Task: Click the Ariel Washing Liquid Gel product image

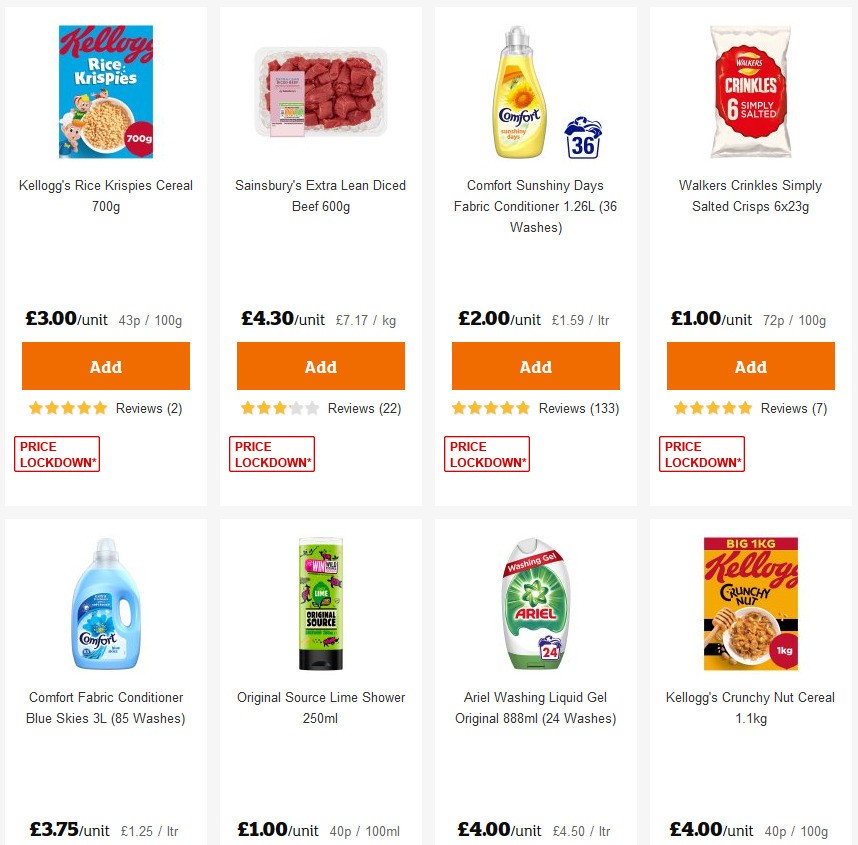Action: [x=535, y=598]
